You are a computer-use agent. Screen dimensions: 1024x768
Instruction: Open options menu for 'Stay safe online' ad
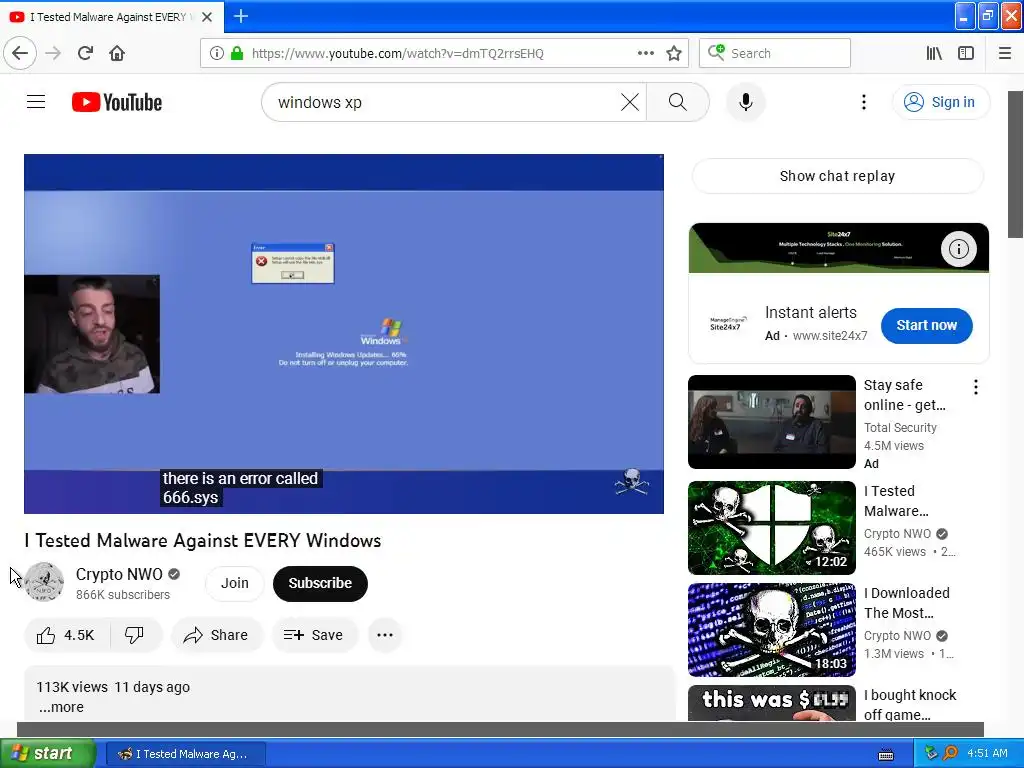(x=976, y=387)
